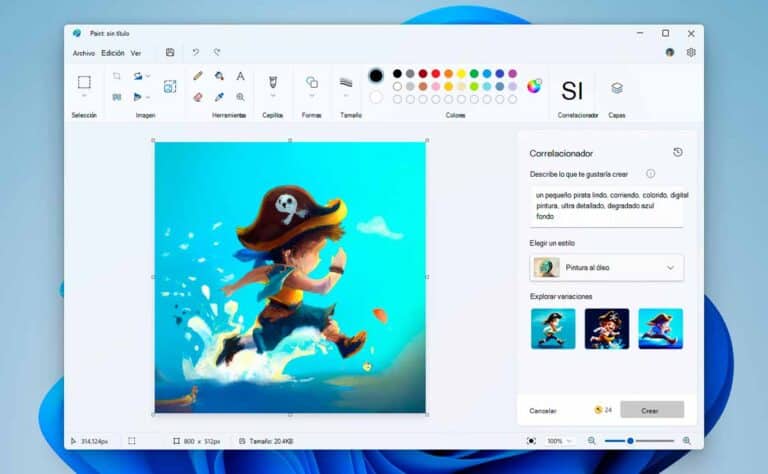The height and width of the screenshot is (474, 768).
Task: Open the Paint settings gear
Action: 691,52
